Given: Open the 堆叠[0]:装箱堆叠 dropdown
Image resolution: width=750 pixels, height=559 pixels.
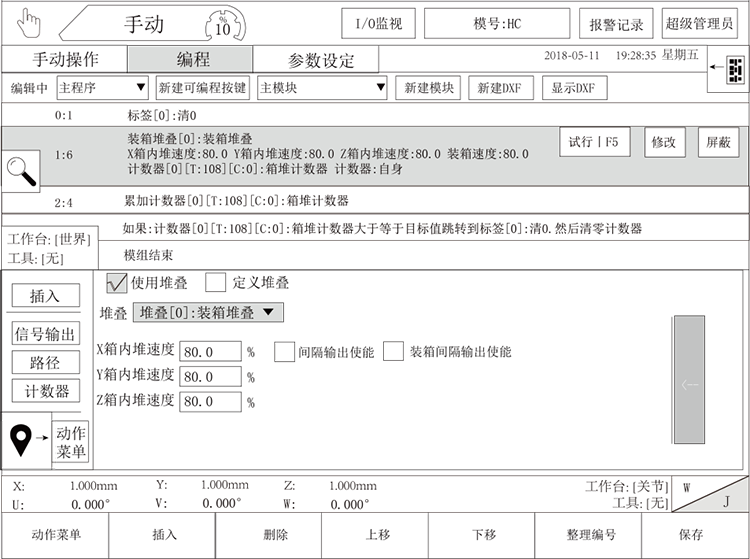Looking at the screenshot, I should pyautogui.click(x=208, y=313).
